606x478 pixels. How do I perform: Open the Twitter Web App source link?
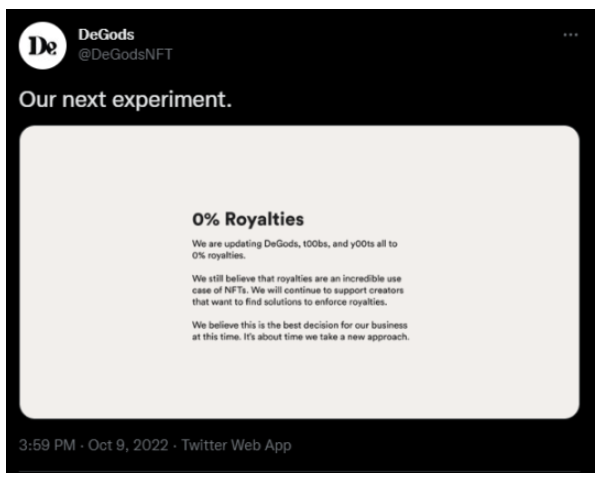(x=236, y=445)
